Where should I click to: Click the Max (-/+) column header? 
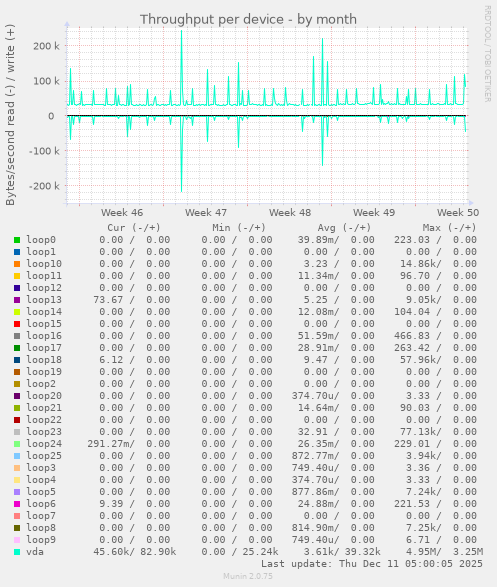pyautogui.click(x=449, y=228)
